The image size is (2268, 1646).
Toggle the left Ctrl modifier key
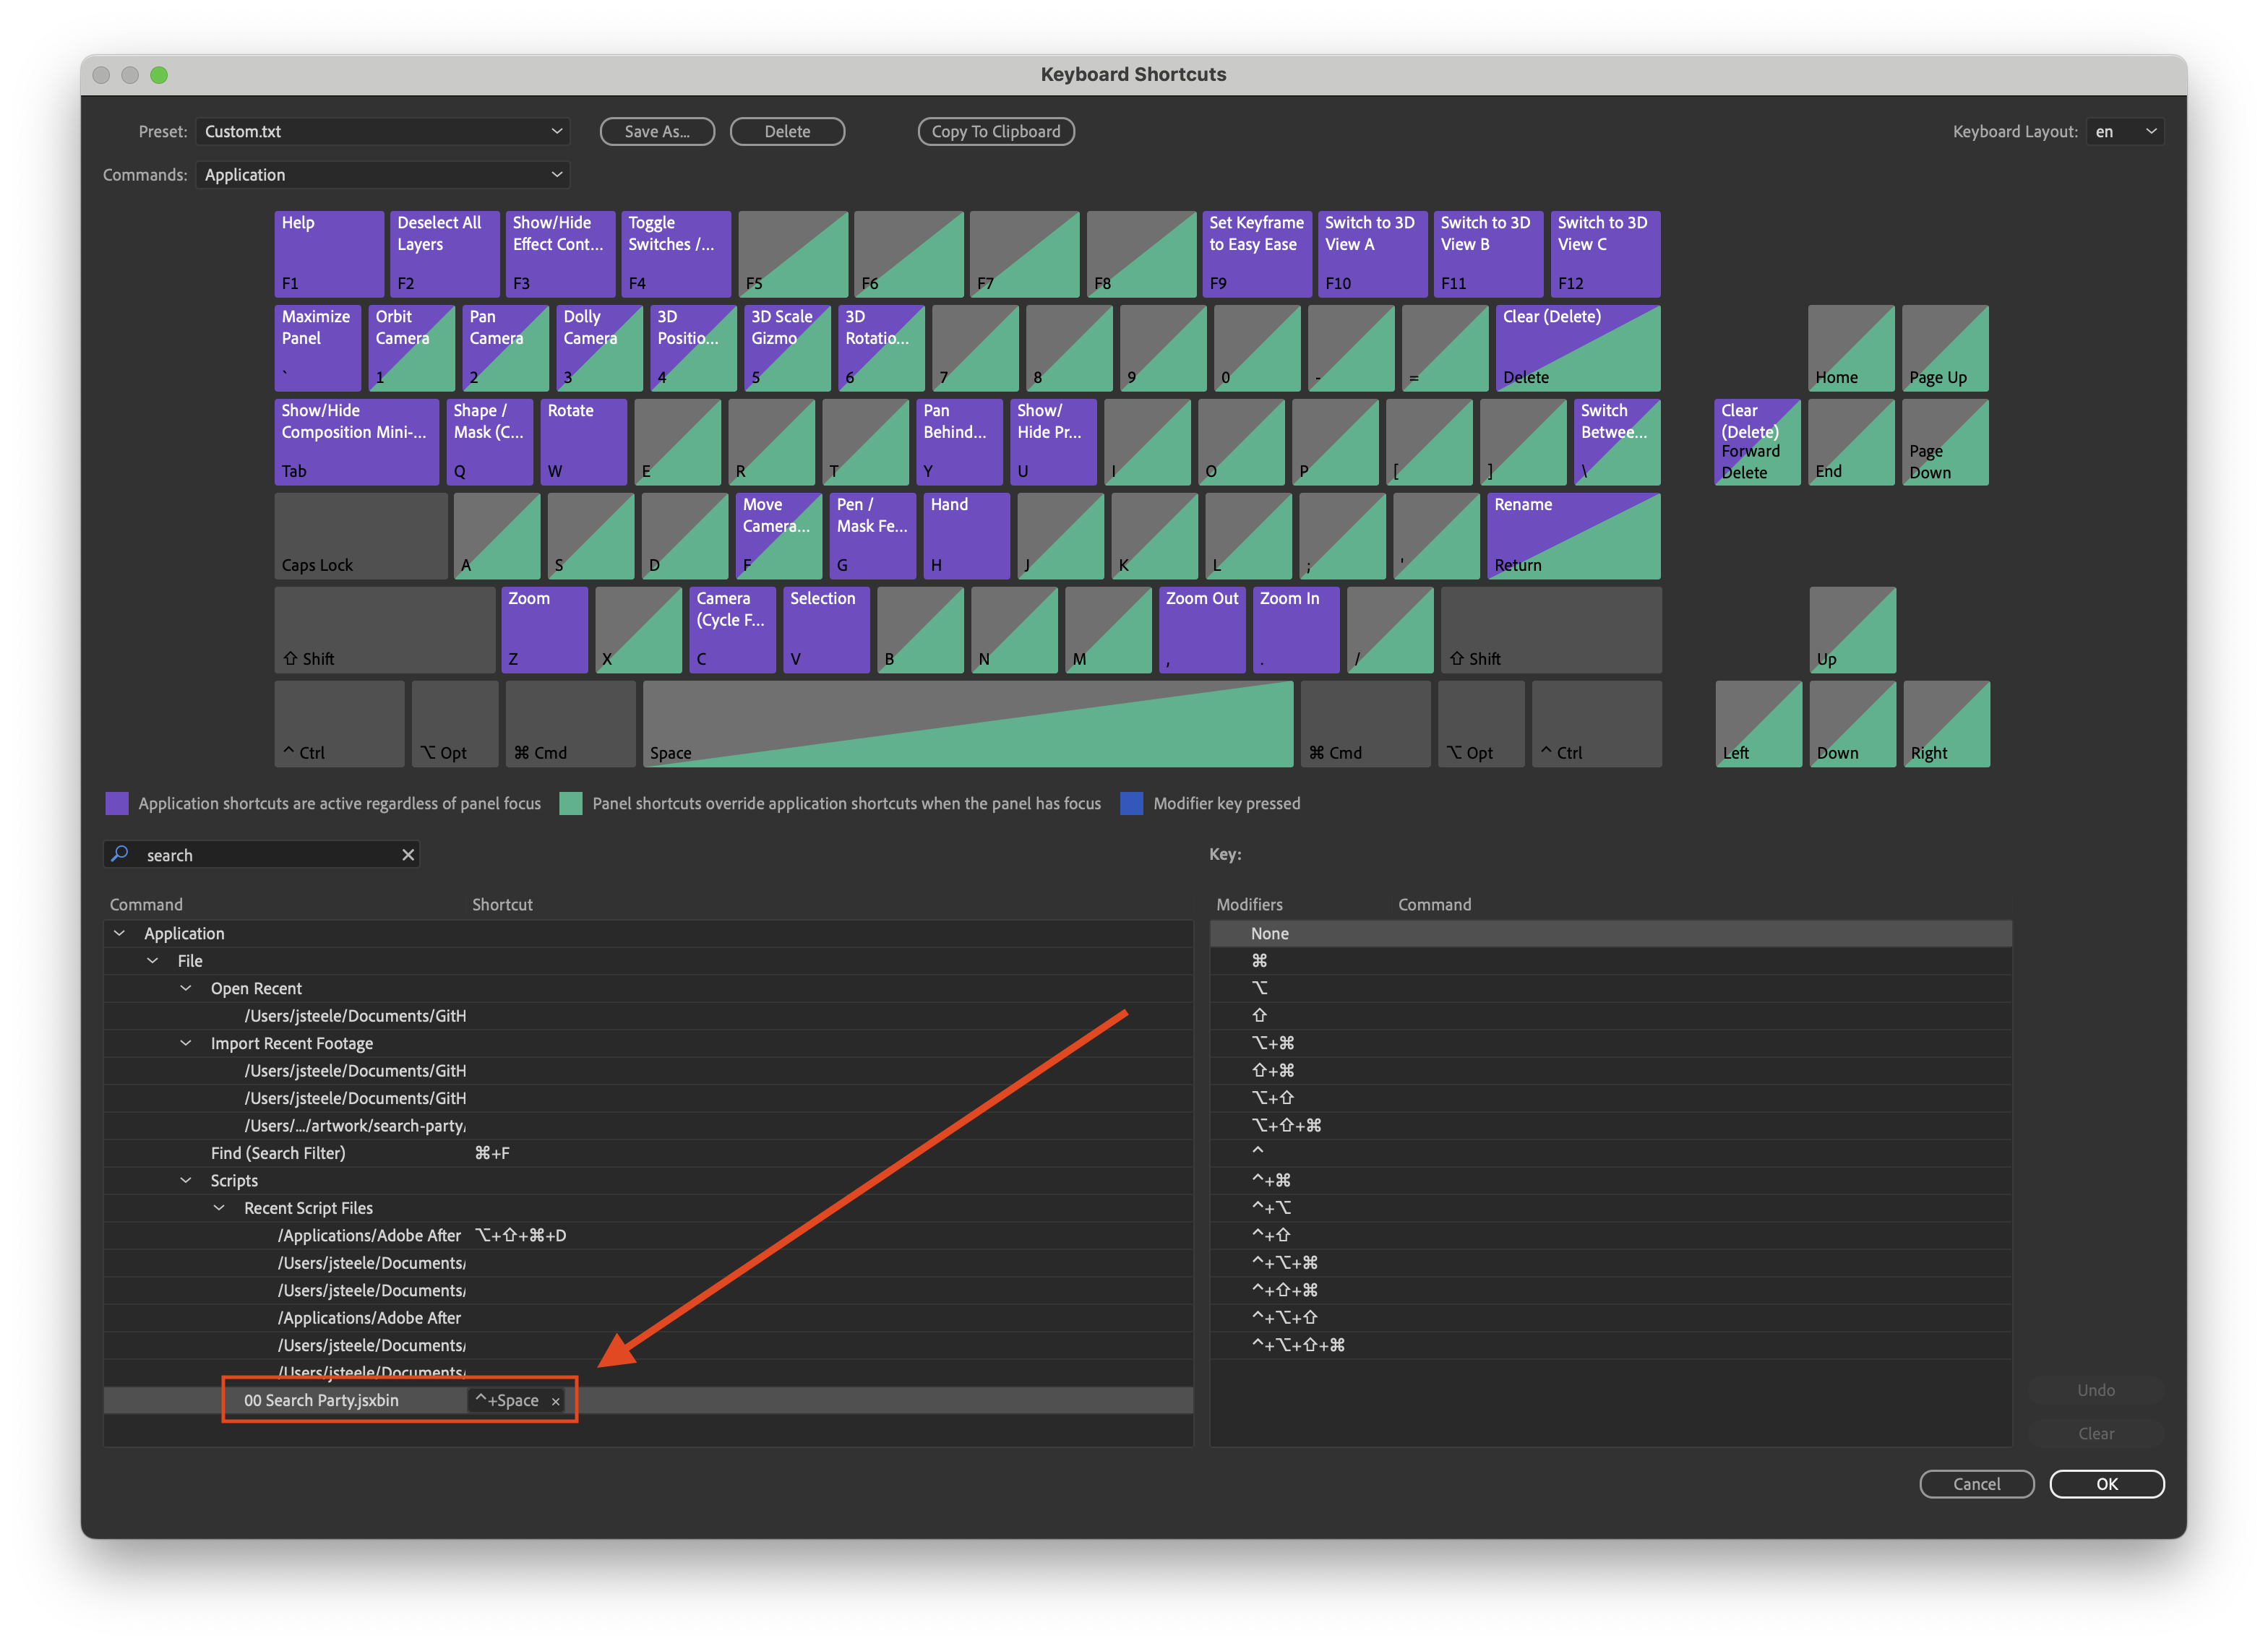(339, 724)
